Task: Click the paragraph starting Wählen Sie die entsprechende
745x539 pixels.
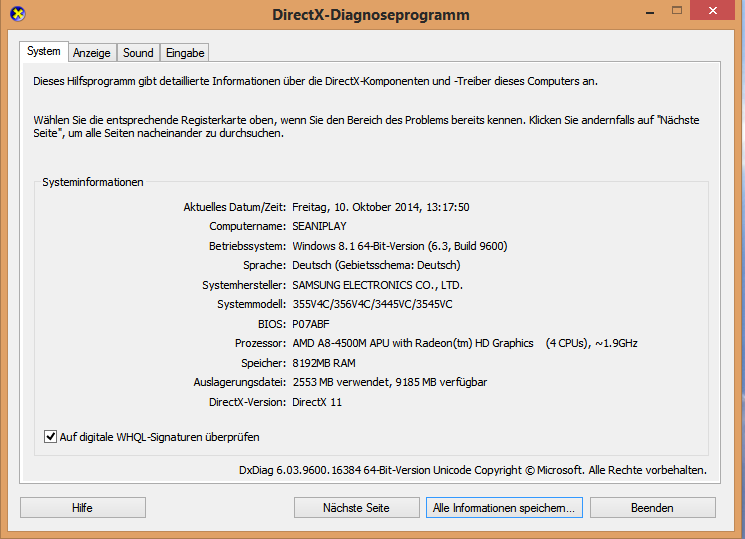Action: click(366, 126)
